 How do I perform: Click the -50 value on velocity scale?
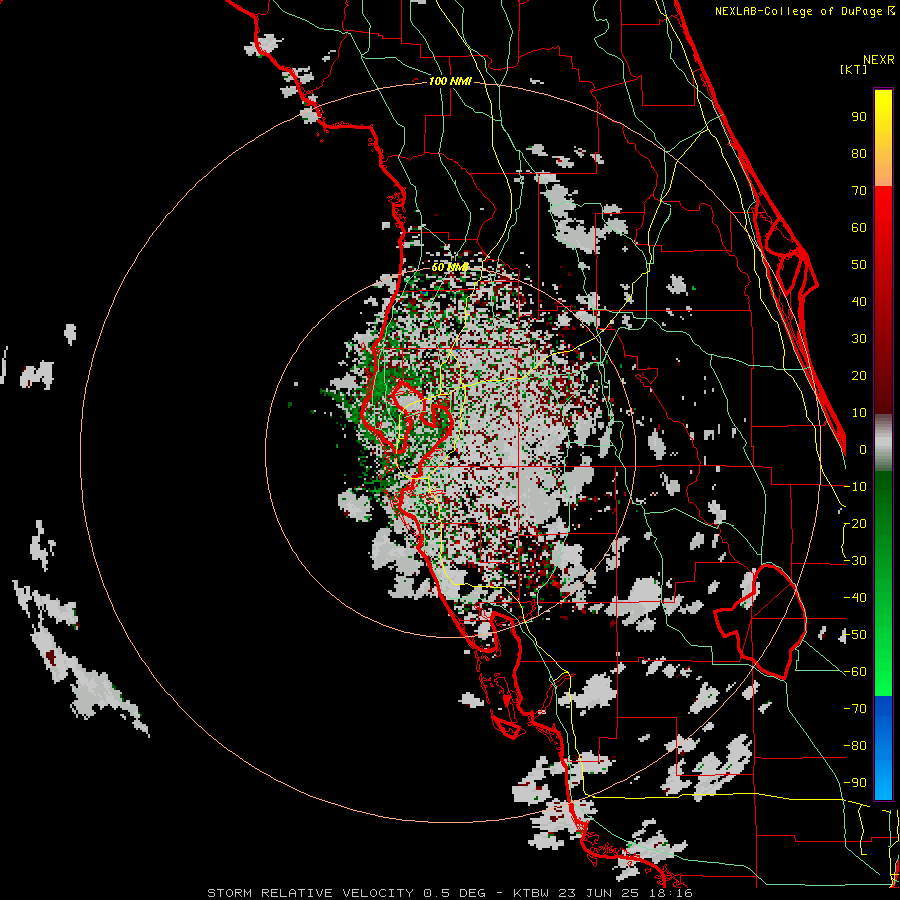855,635
